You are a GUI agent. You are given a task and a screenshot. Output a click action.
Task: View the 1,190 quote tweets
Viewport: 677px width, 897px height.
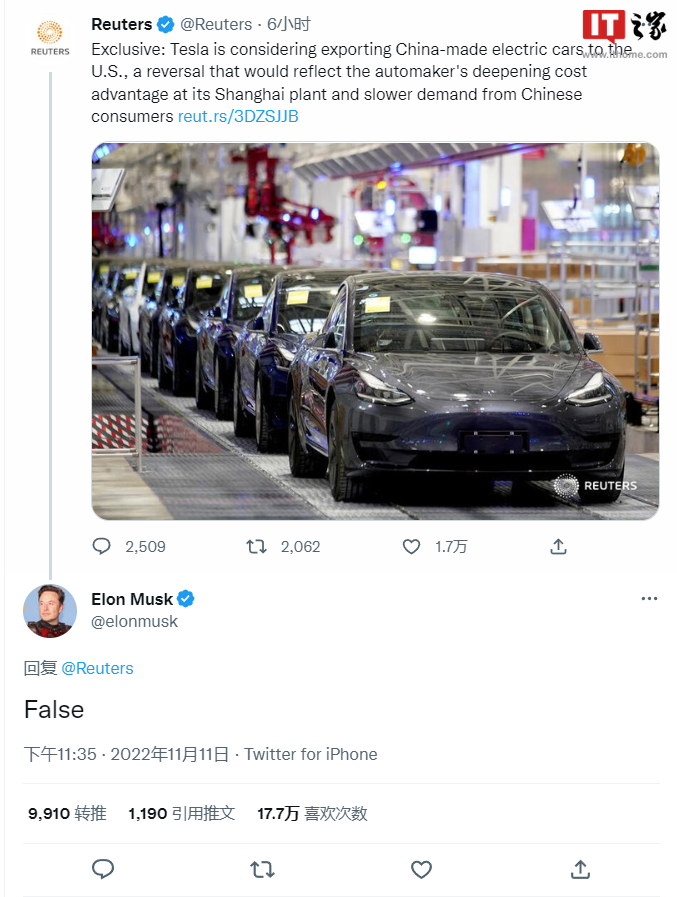click(182, 813)
